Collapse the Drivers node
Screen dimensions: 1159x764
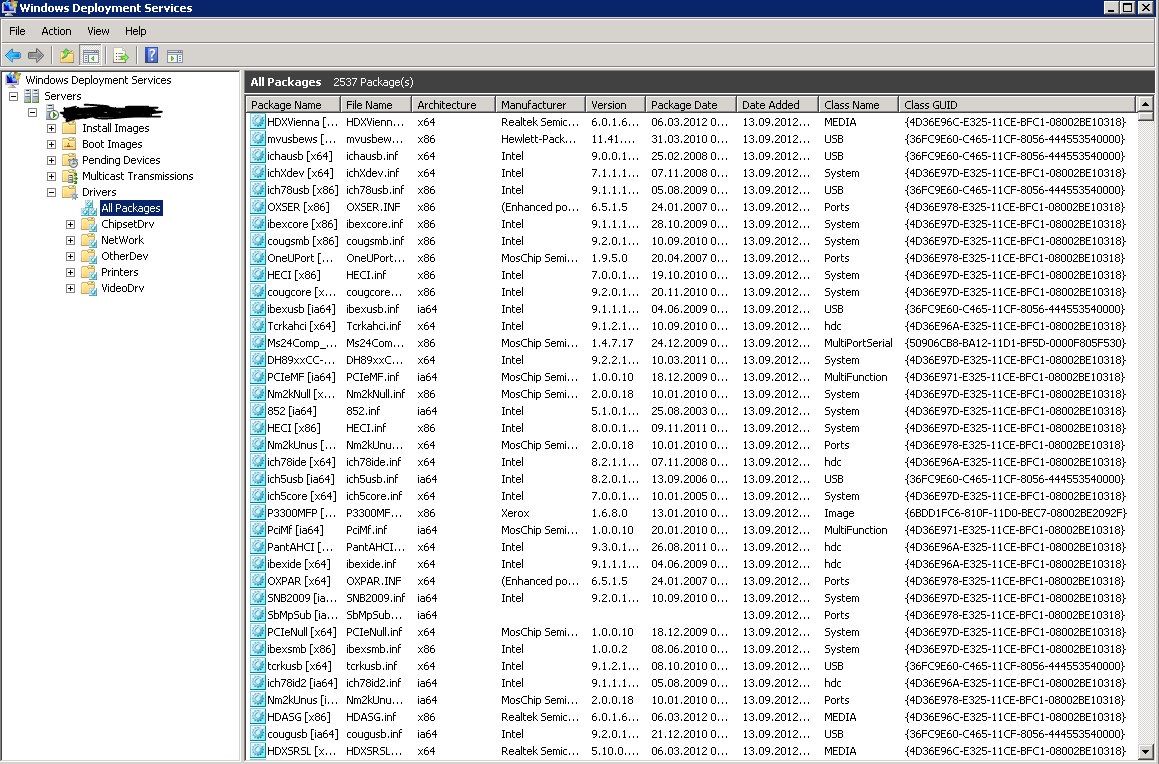coord(52,192)
